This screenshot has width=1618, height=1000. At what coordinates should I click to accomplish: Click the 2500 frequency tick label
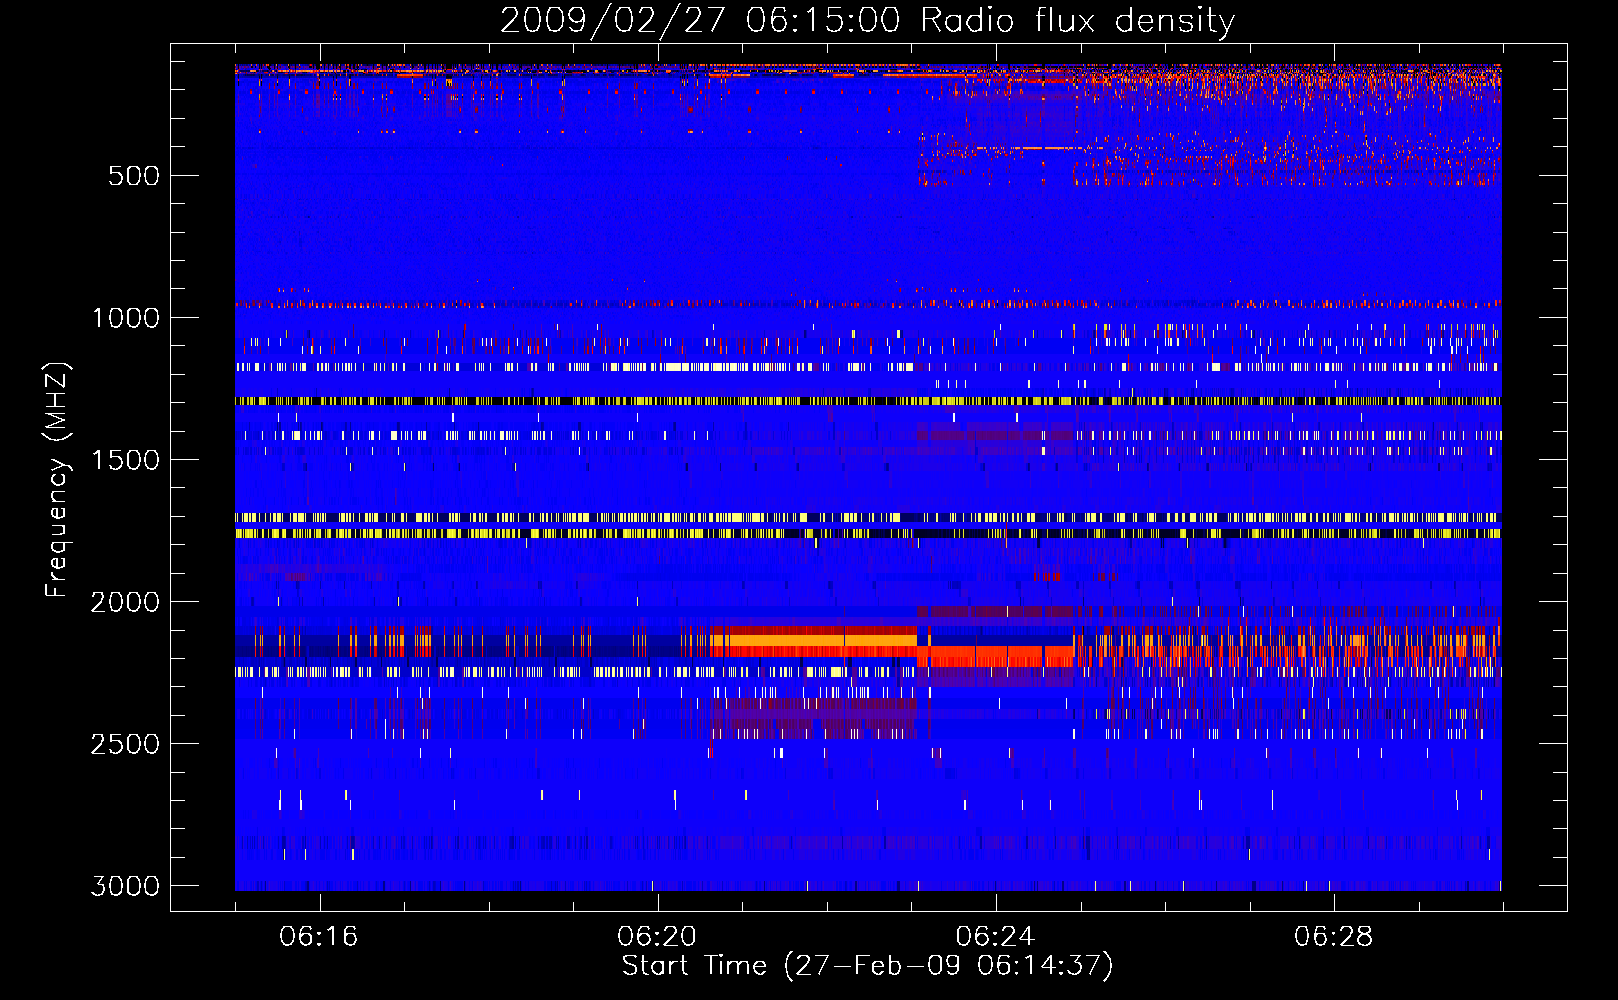tap(125, 744)
